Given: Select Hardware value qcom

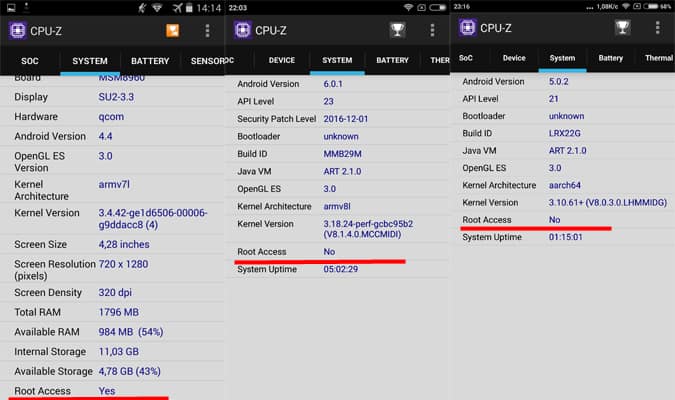Looking at the screenshot, I should click(111, 117).
